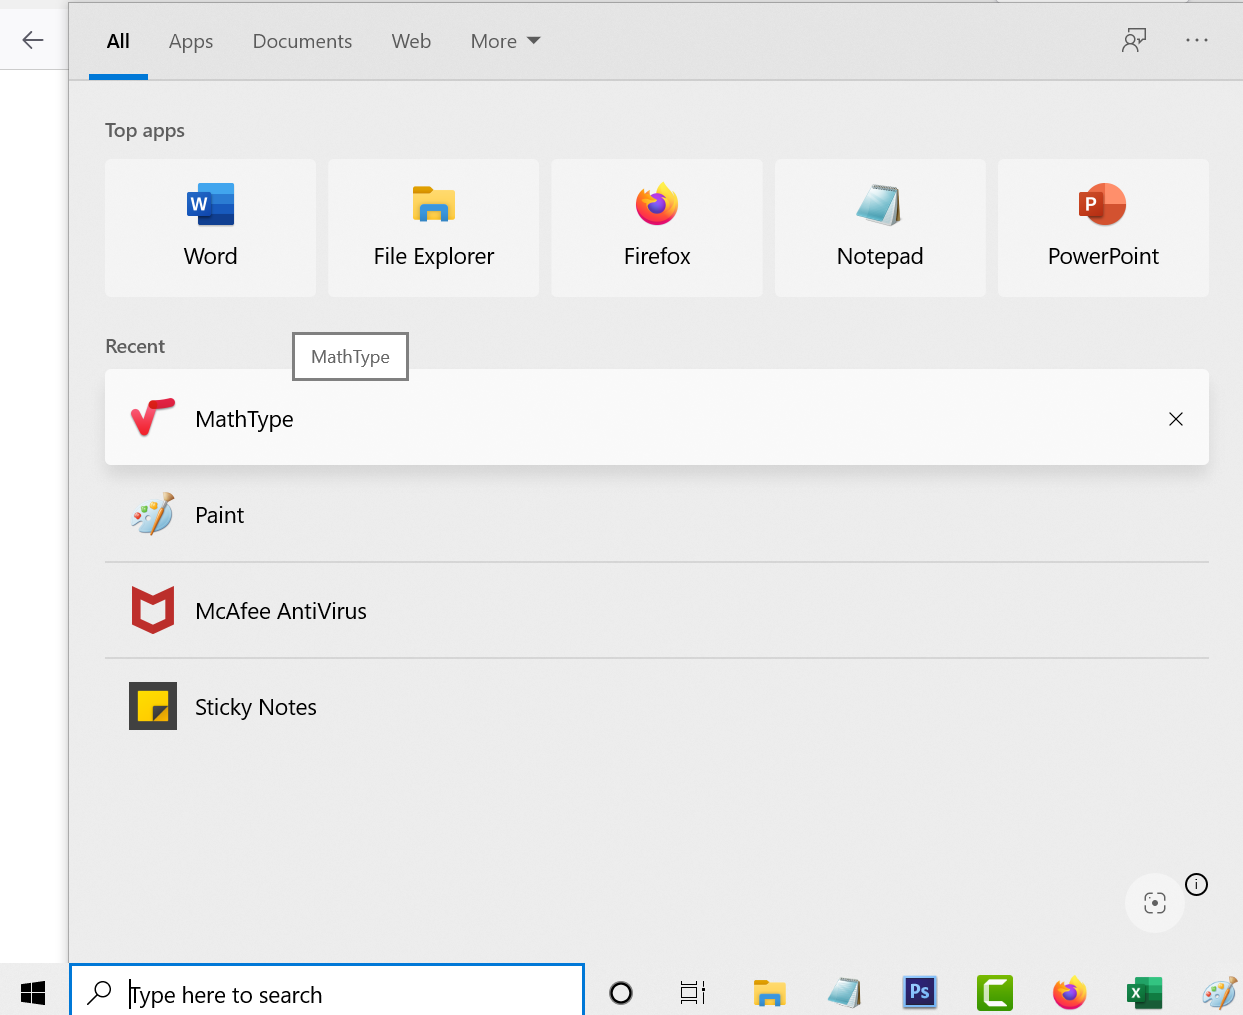Open Sticky Notes from Recent

point(657,707)
